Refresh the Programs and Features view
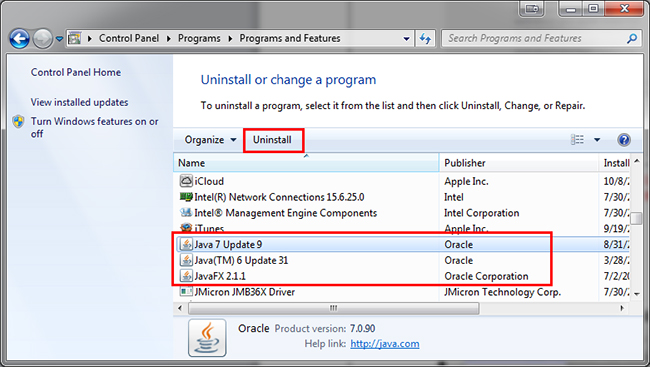The image size is (650, 367). point(425,39)
